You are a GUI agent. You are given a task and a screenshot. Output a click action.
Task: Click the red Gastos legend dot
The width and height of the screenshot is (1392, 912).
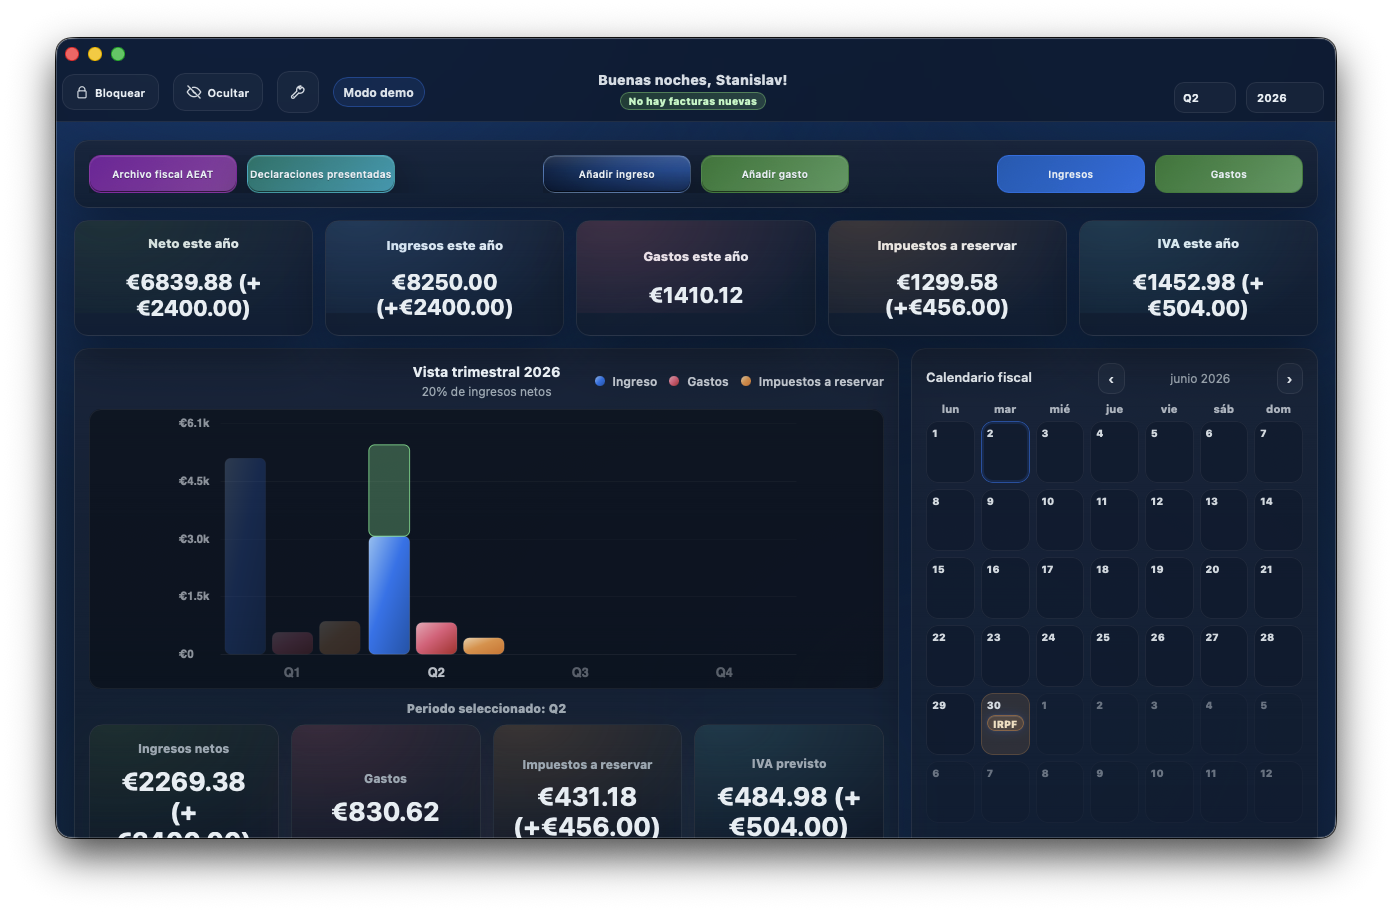pos(674,381)
